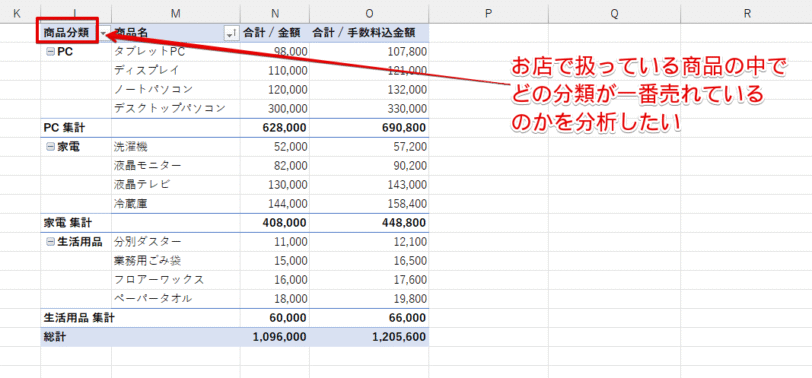Click the 408,000 subtotal cell
This screenshot has width=812, height=378.
tap(274, 223)
